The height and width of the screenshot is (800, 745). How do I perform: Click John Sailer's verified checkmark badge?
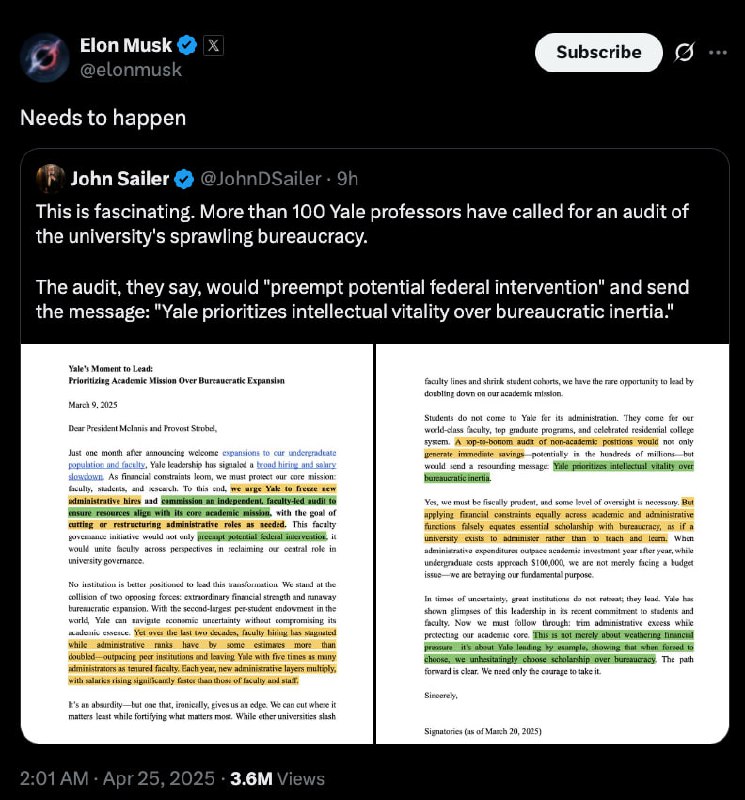coord(184,179)
